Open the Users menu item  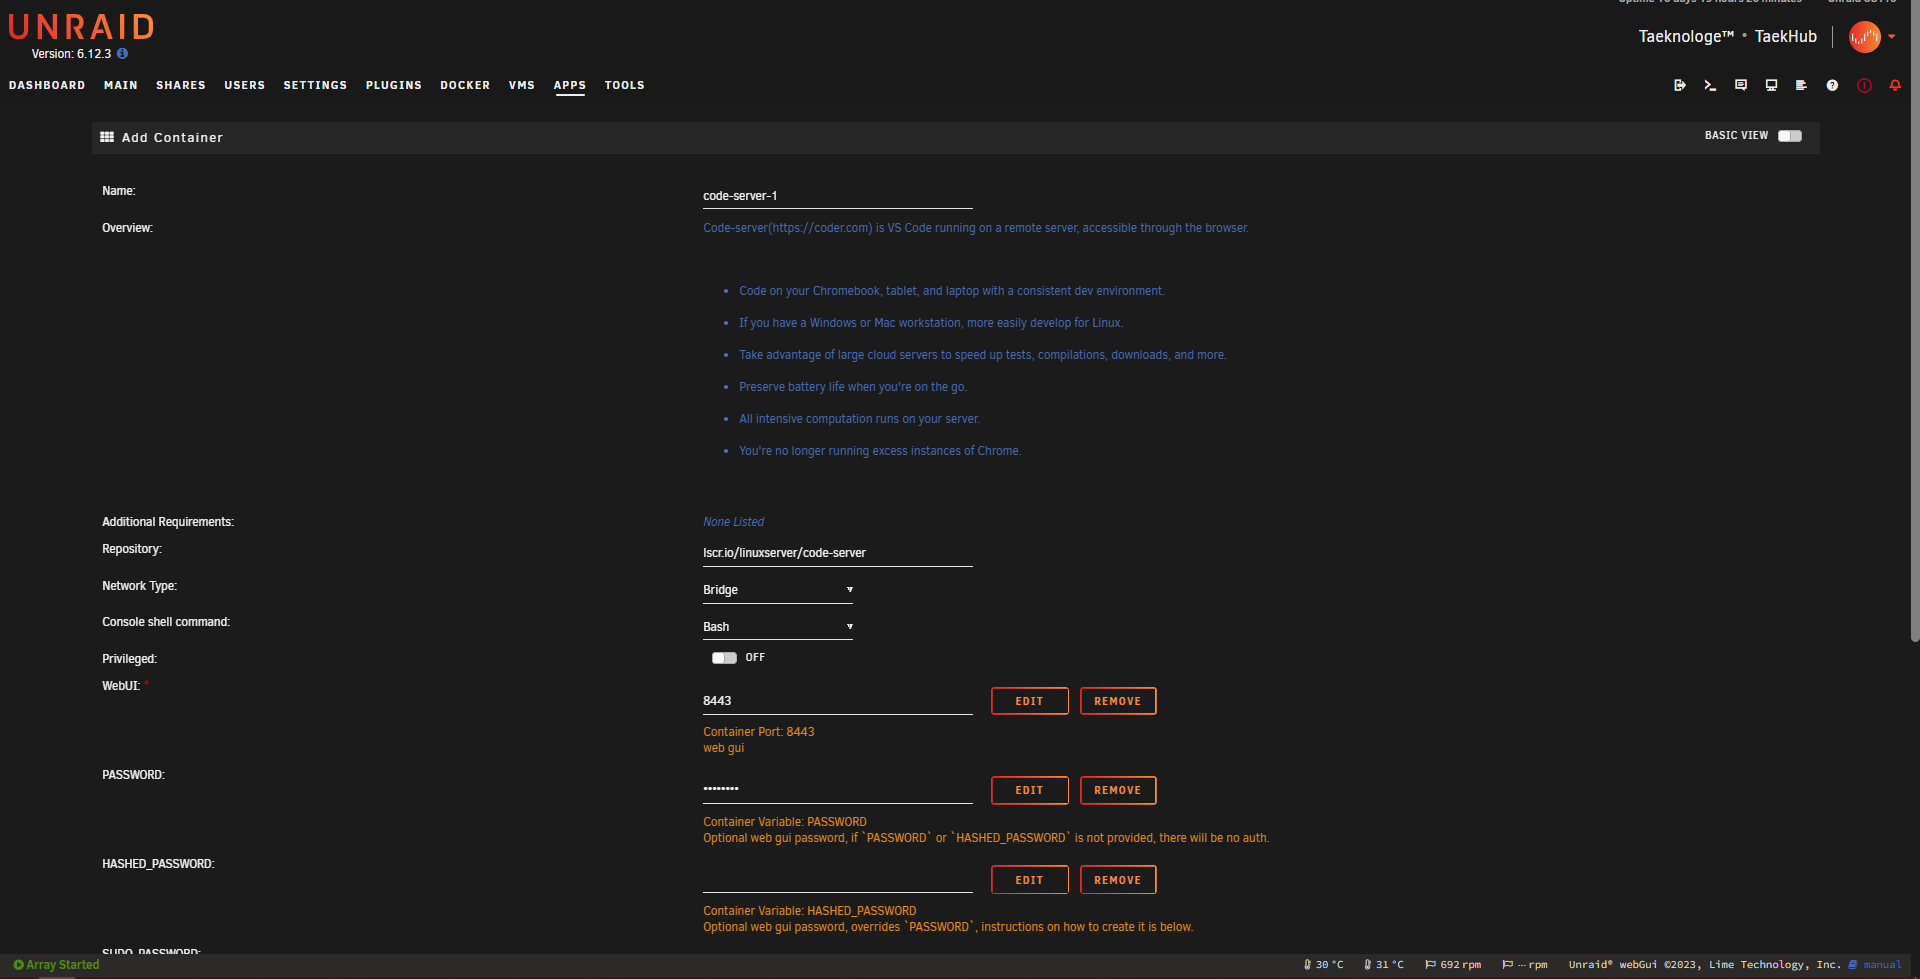click(245, 85)
